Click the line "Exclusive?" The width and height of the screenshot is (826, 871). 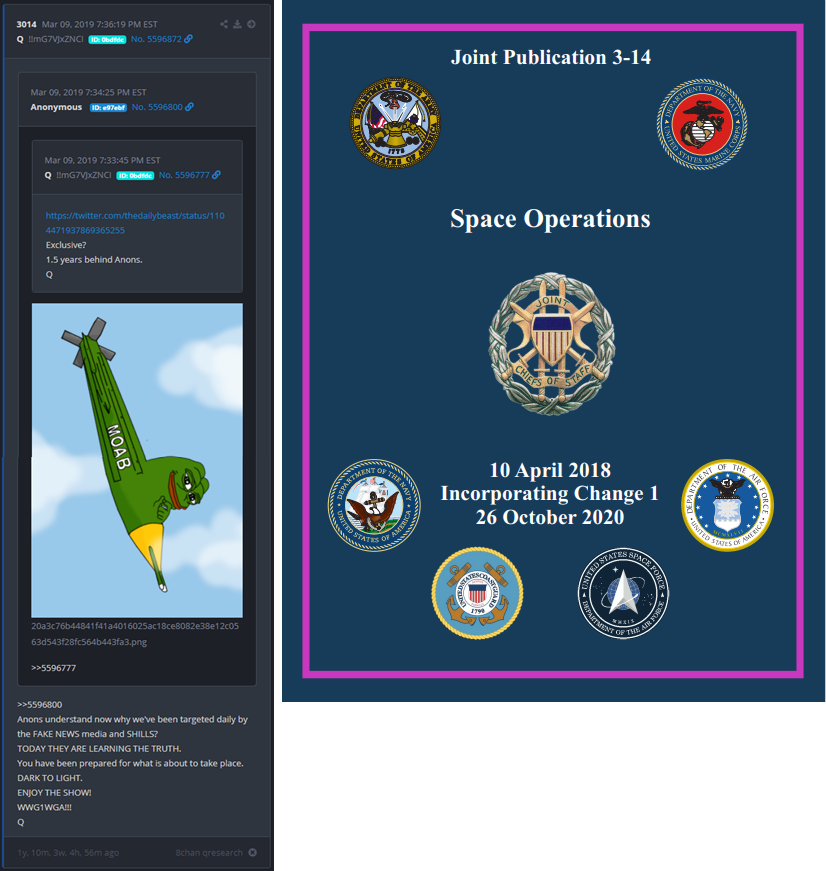pyautogui.click(x=66, y=245)
